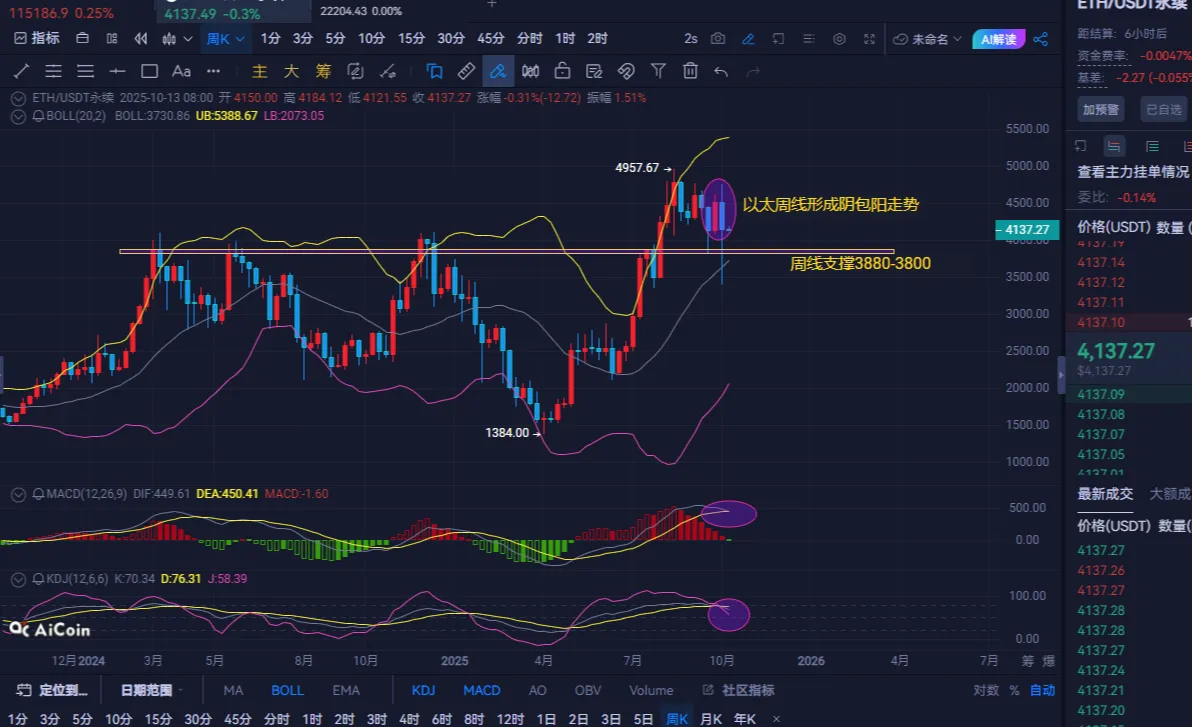
Task: Toggle the MACD indicator at bottom
Action: pyautogui.click(x=482, y=690)
